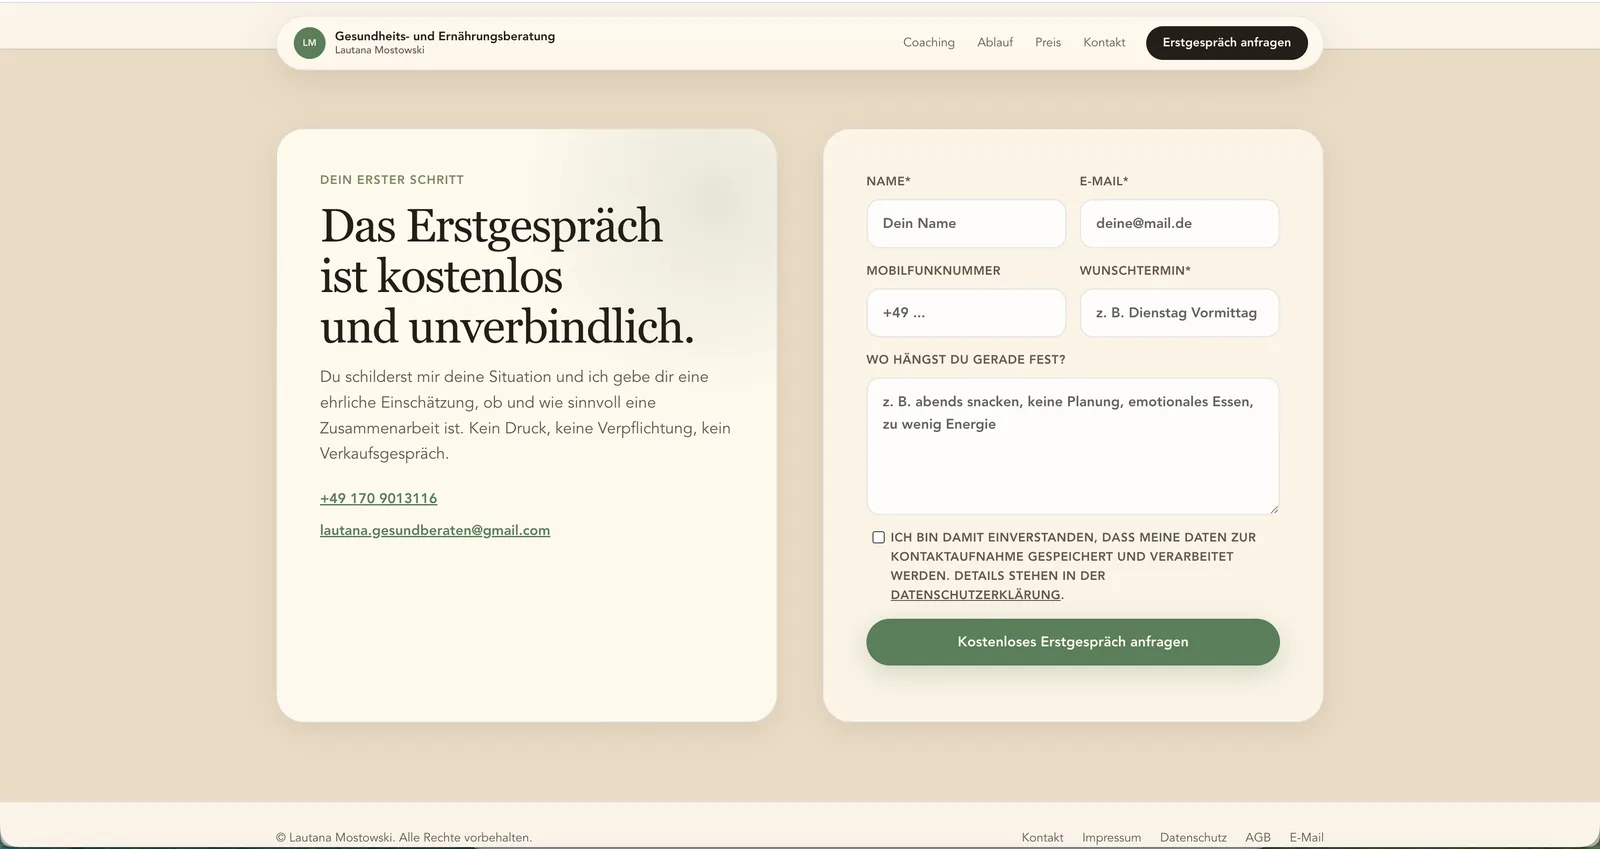The width and height of the screenshot is (1600, 849).
Task: Click the 'WUNSCHTERMIN*' field label
Action: [x=1135, y=270]
